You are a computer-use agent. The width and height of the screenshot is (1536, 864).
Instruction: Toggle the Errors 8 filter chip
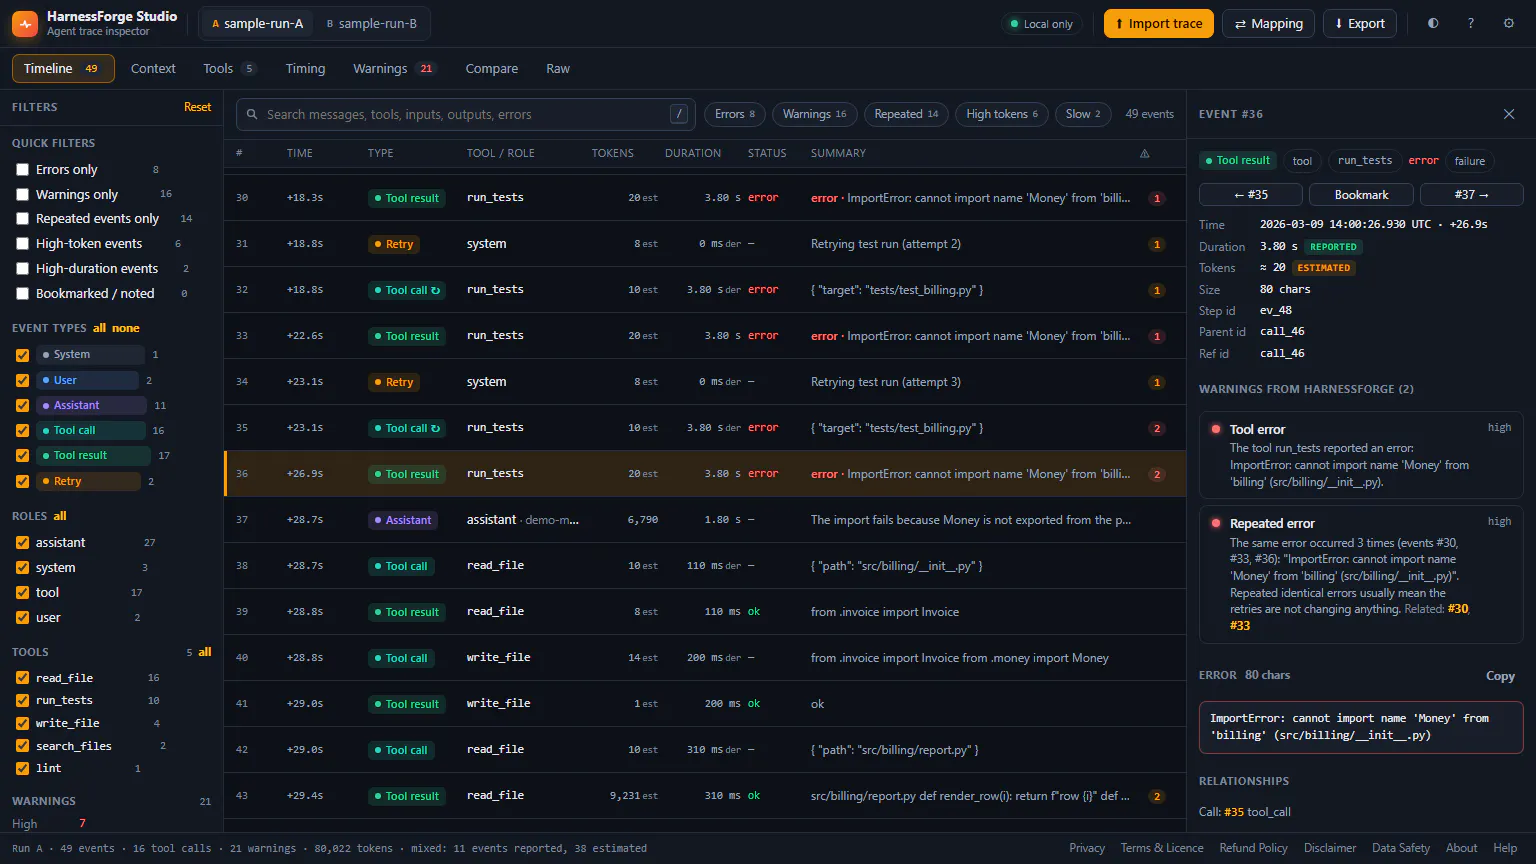coord(734,114)
